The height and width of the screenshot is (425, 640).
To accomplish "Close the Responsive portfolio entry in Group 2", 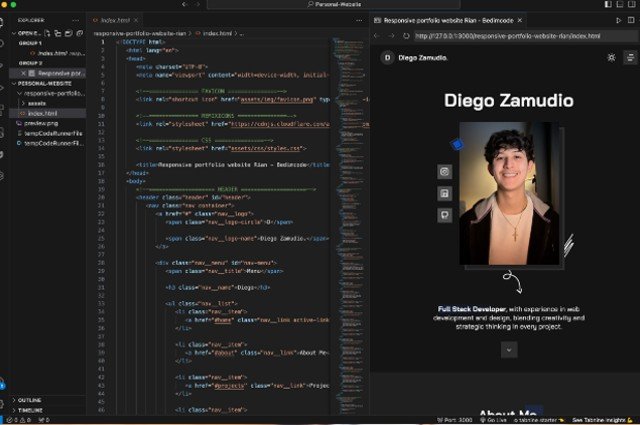I will pos(23,73).
